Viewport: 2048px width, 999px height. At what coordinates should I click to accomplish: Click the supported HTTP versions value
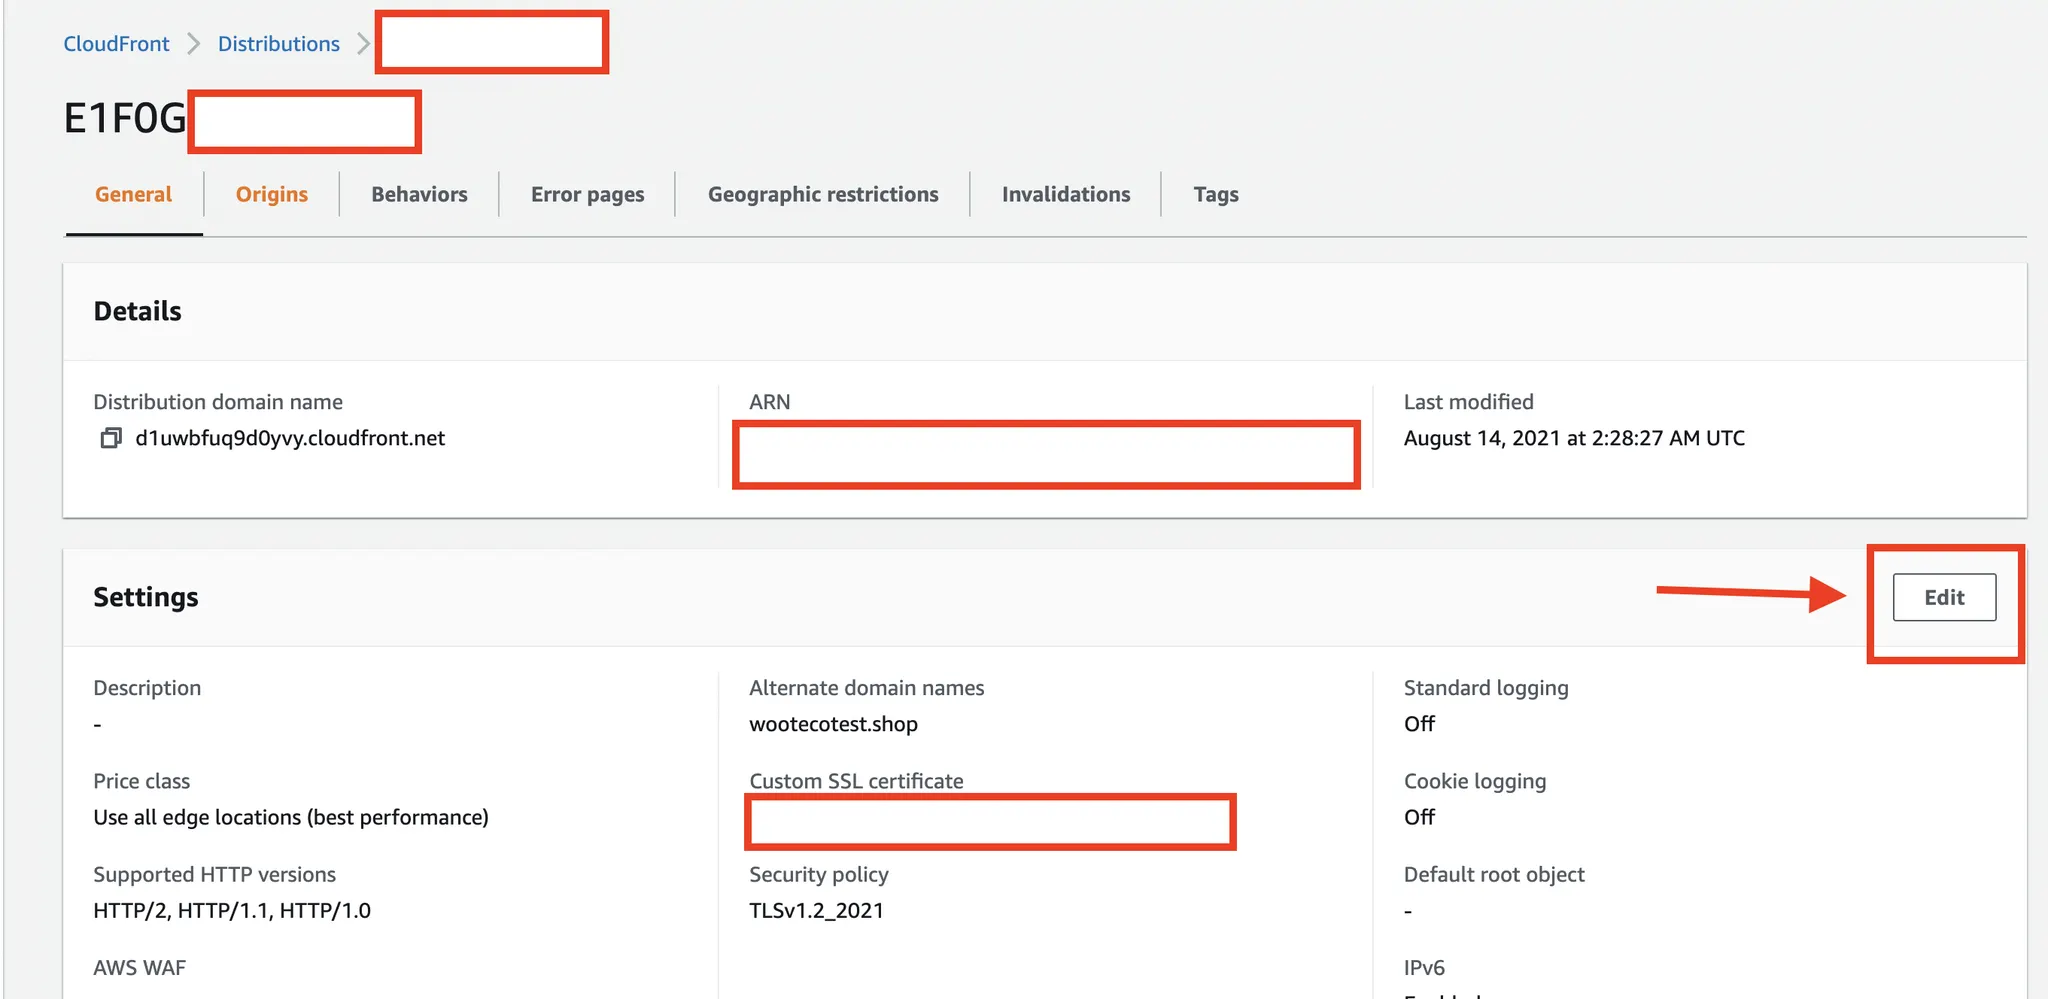pyautogui.click(x=232, y=910)
